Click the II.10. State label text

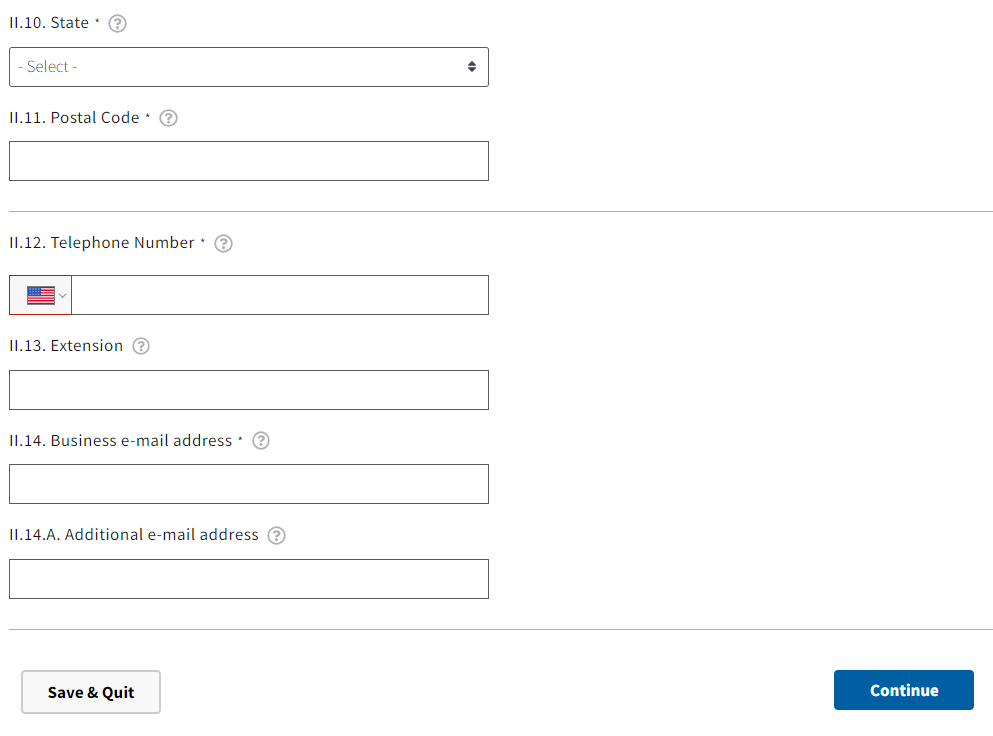pos(49,23)
